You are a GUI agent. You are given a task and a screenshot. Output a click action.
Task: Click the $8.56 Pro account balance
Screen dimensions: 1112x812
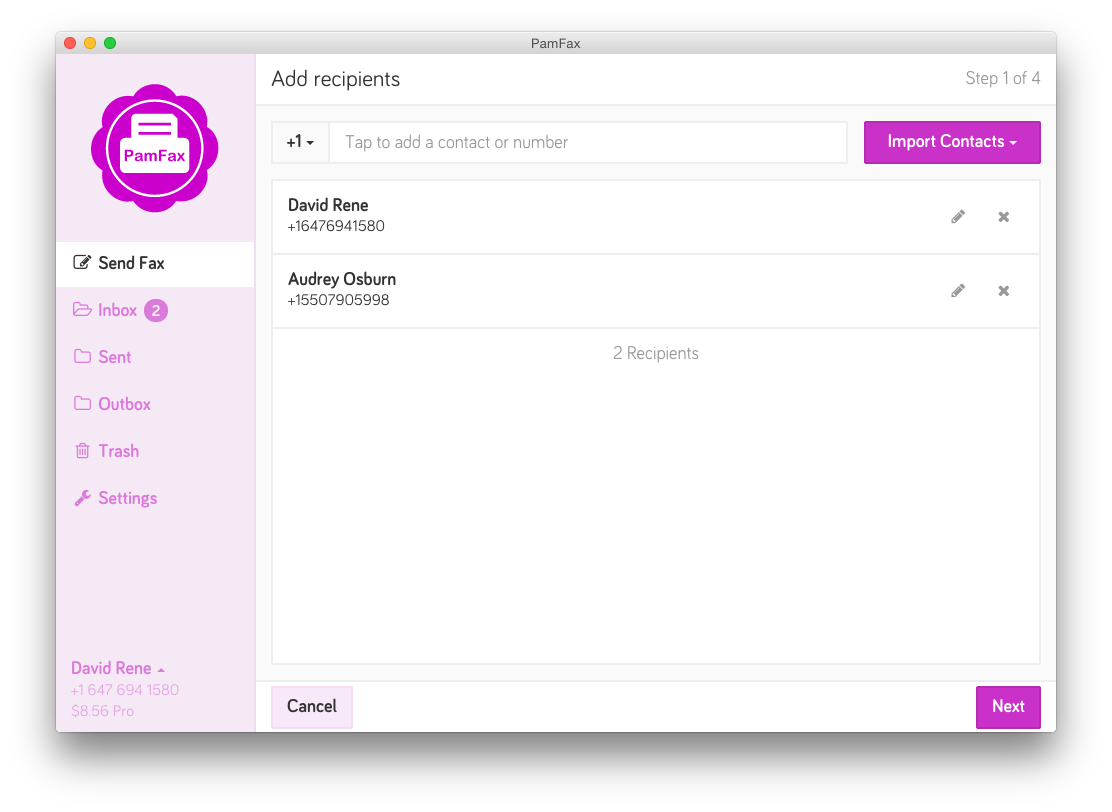coord(102,711)
